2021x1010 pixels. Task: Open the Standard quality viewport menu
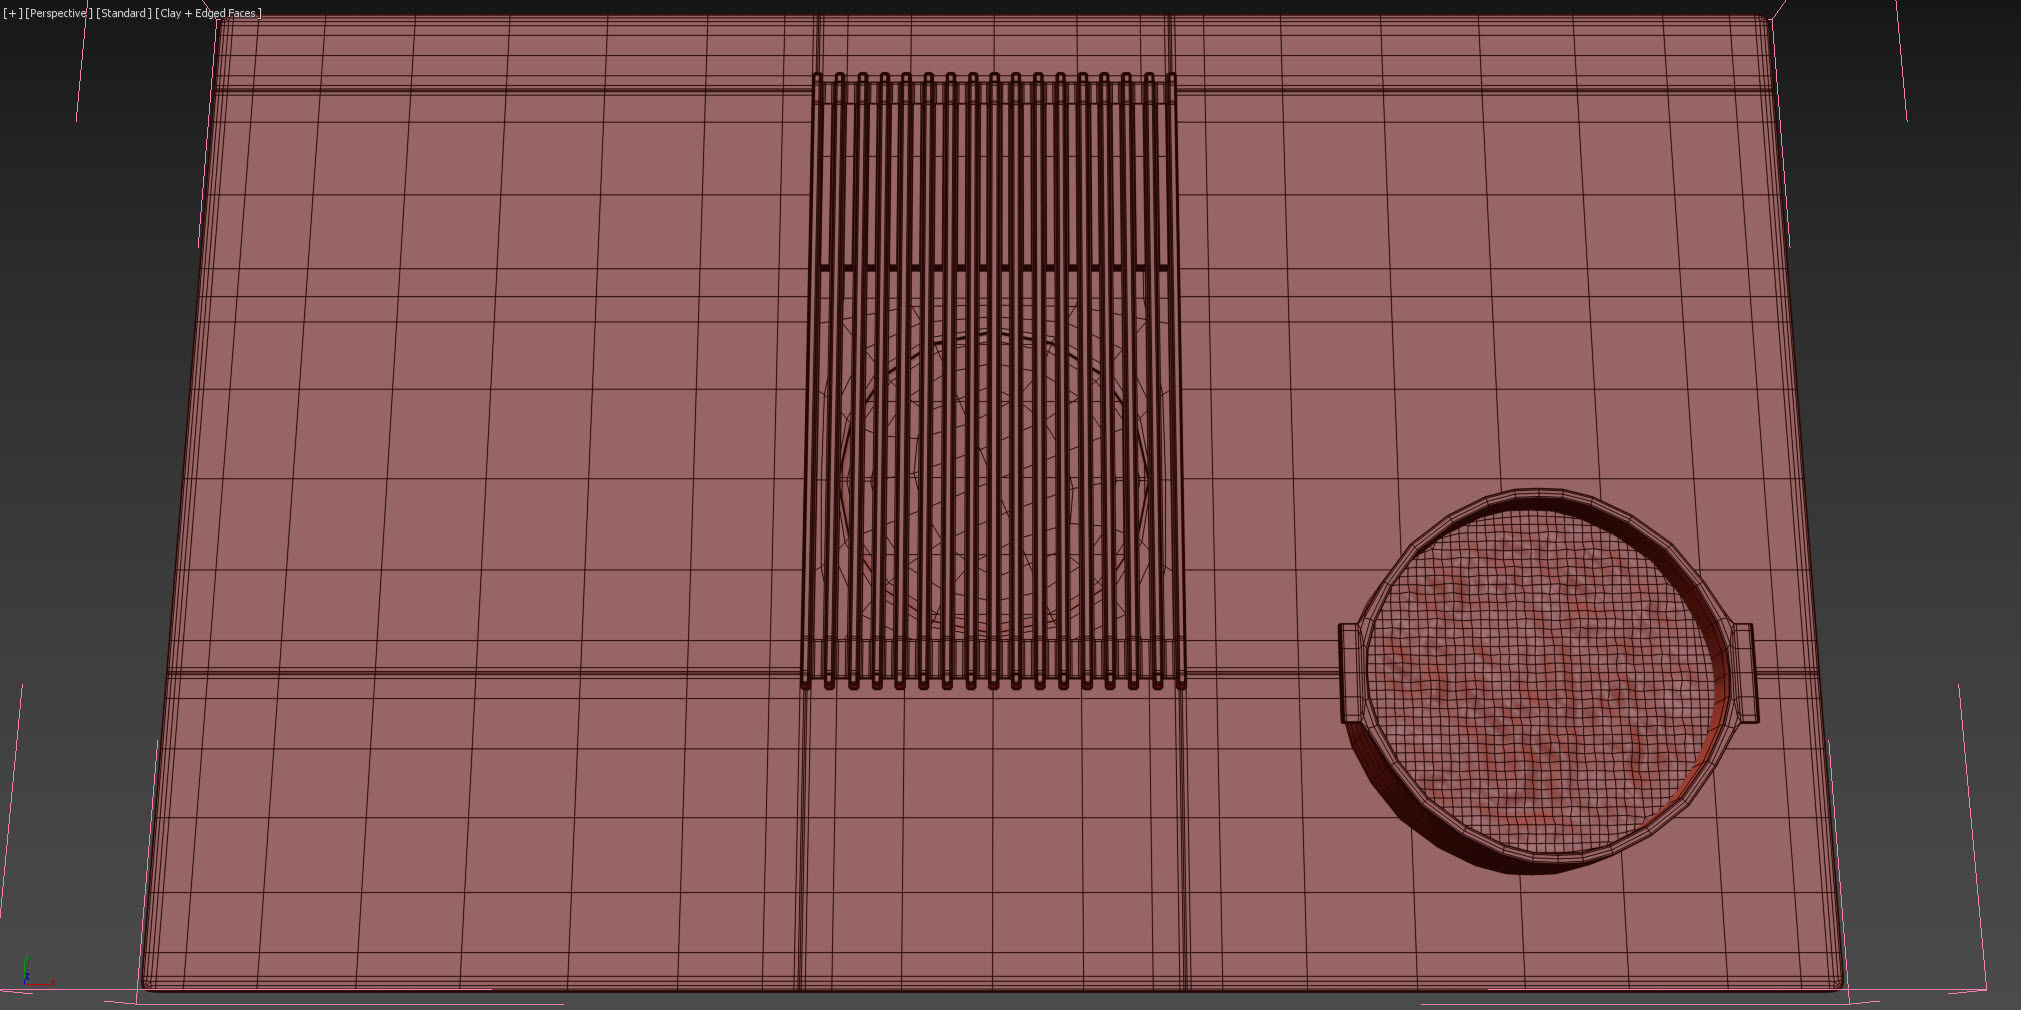pyautogui.click(x=124, y=13)
